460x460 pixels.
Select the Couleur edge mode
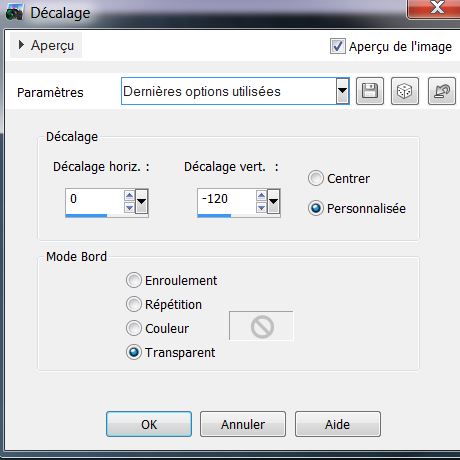coord(134,328)
